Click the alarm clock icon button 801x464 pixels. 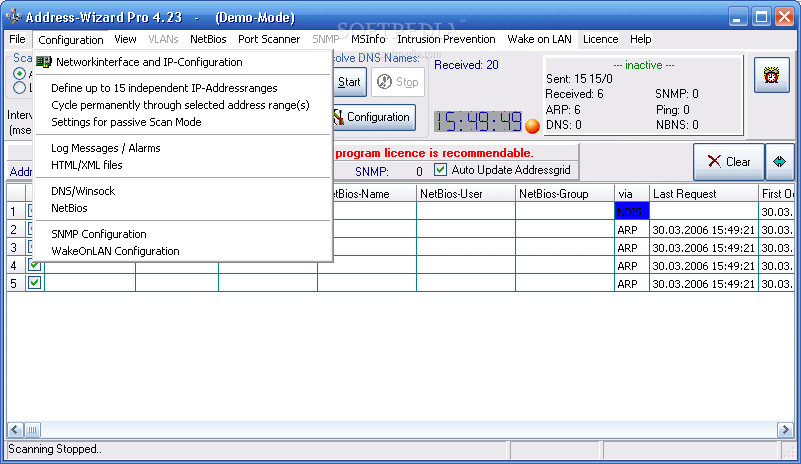[771, 75]
